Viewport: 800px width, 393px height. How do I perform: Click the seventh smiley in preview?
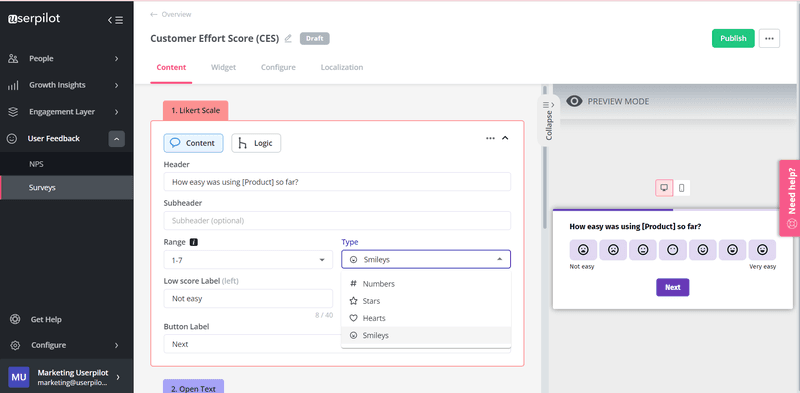[762, 250]
